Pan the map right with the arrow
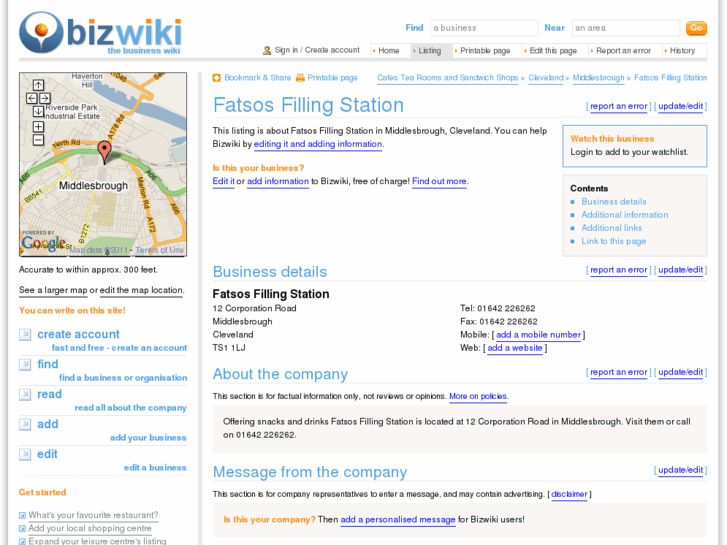 click(45, 98)
